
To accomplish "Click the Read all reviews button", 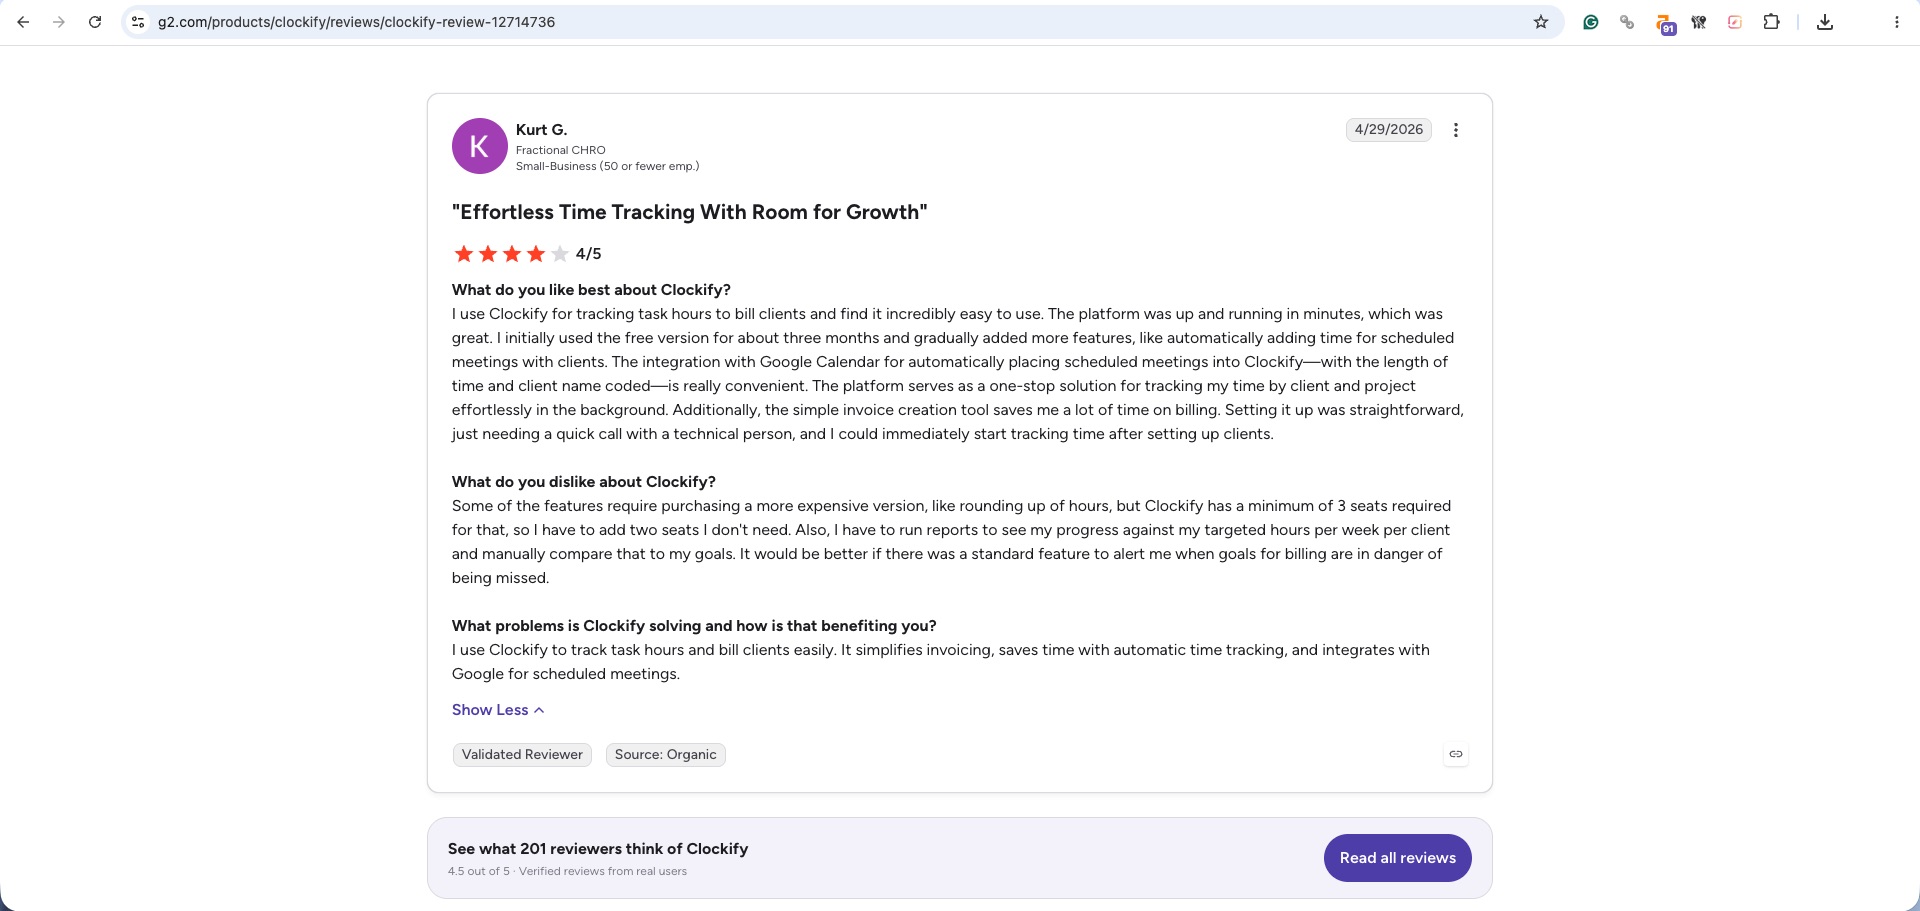I will 1397,858.
